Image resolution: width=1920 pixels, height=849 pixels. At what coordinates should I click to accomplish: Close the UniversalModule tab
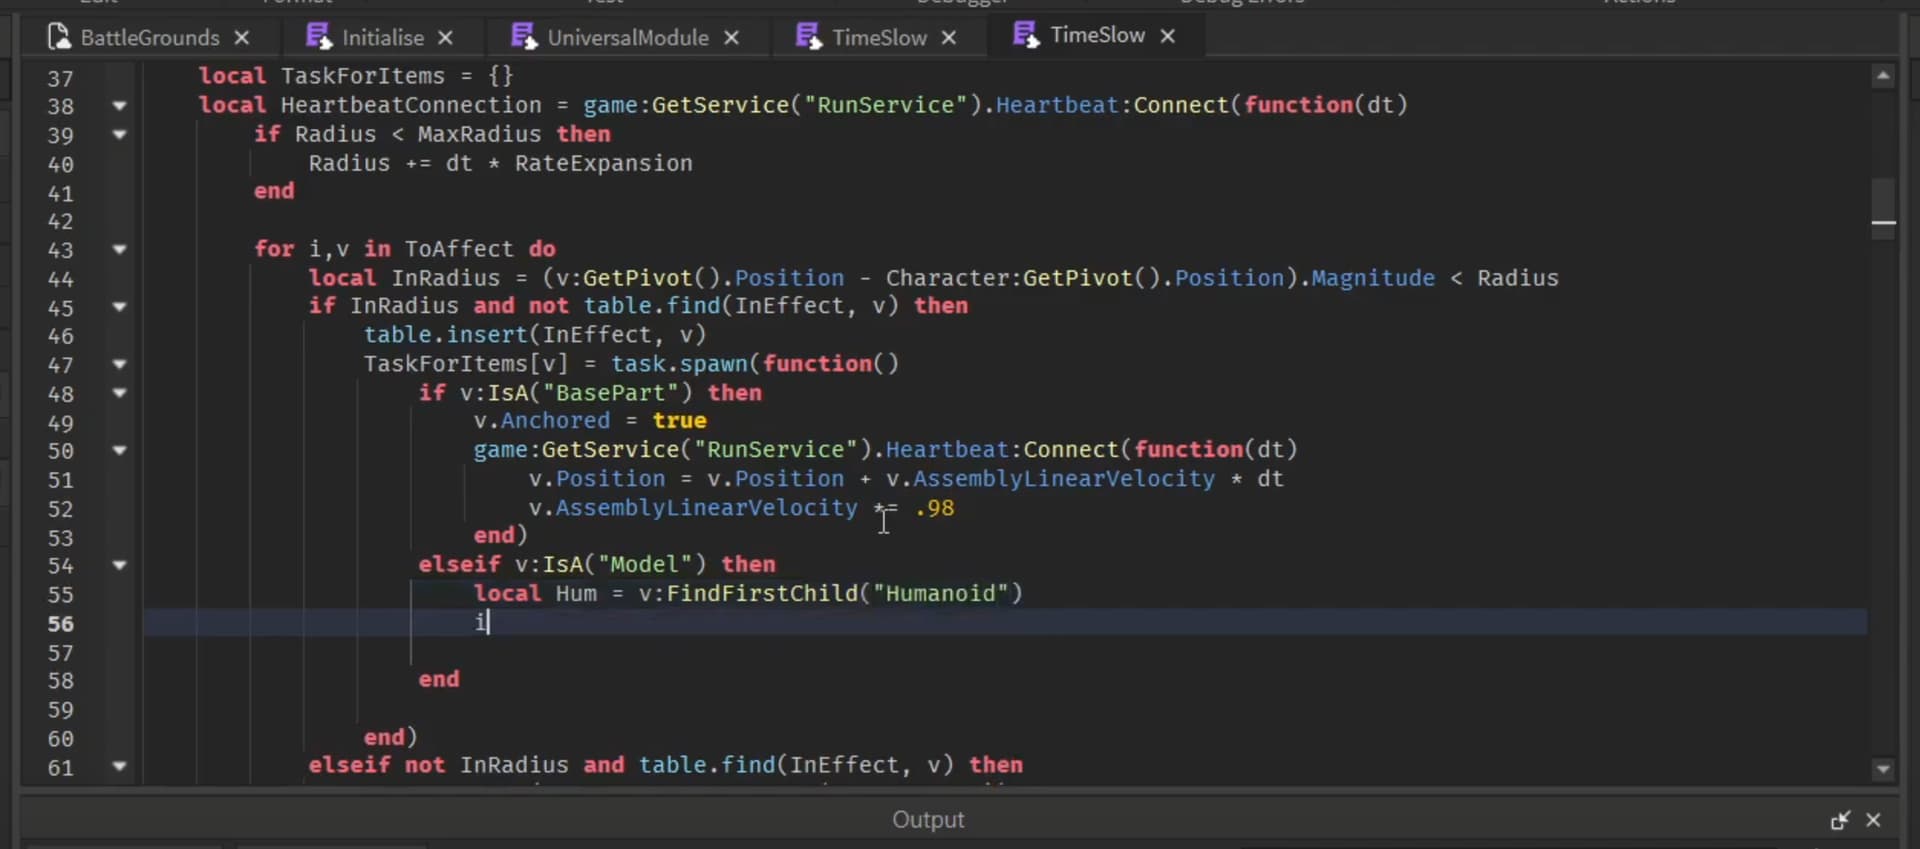[732, 38]
